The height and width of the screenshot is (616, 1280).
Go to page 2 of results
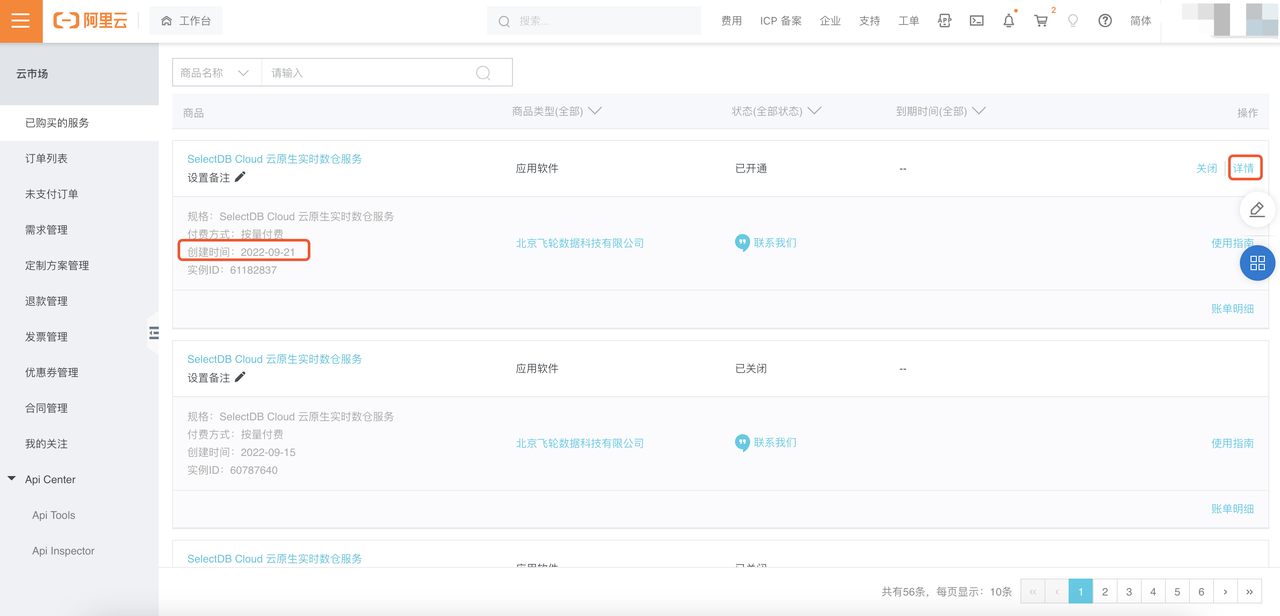click(x=1105, y=592)
